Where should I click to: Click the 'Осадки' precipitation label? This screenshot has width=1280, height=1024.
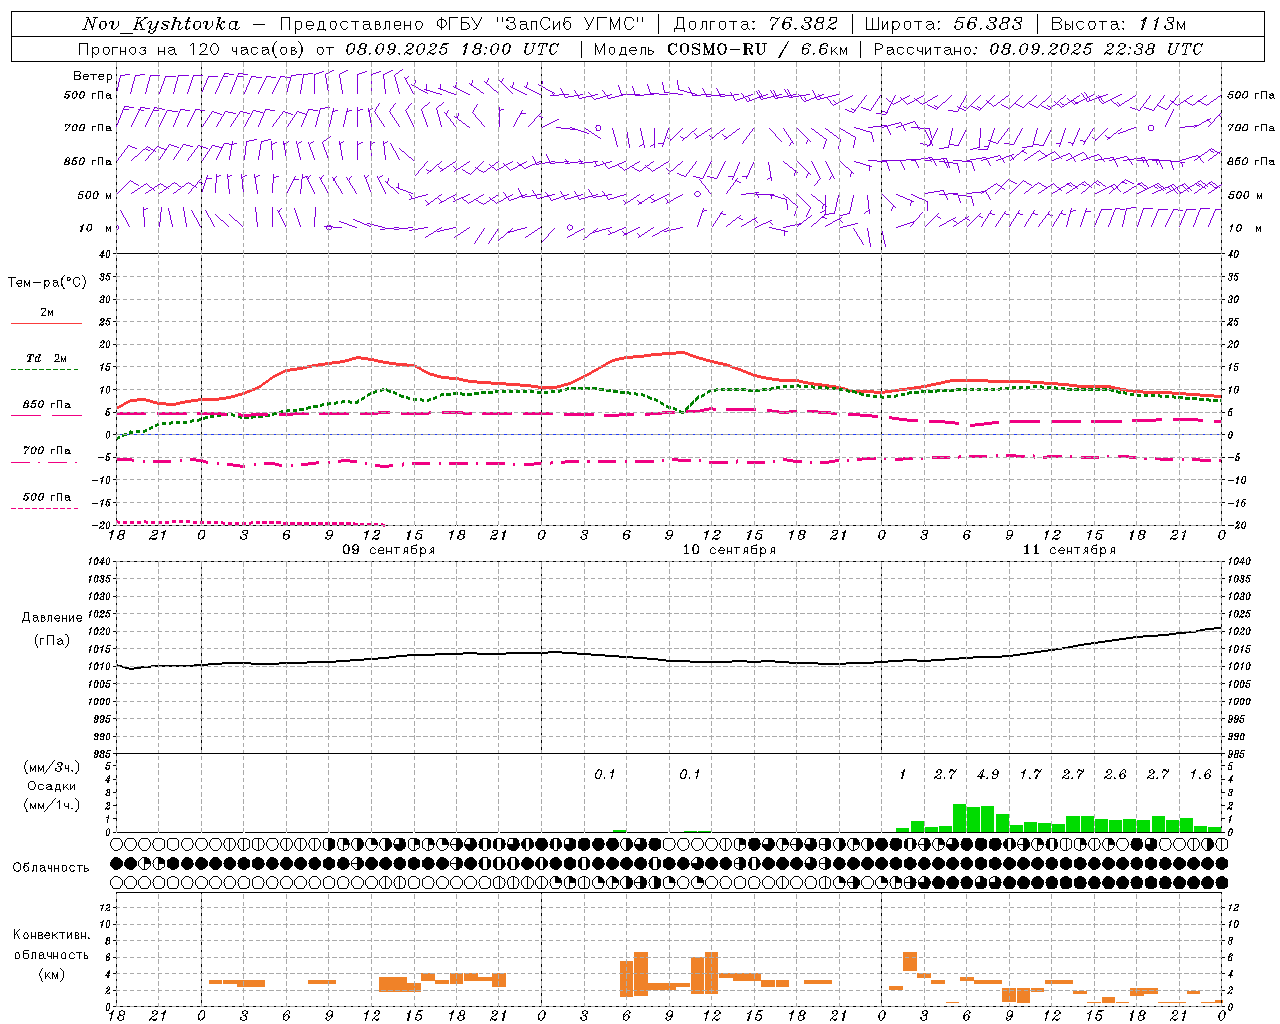[52, 786]
